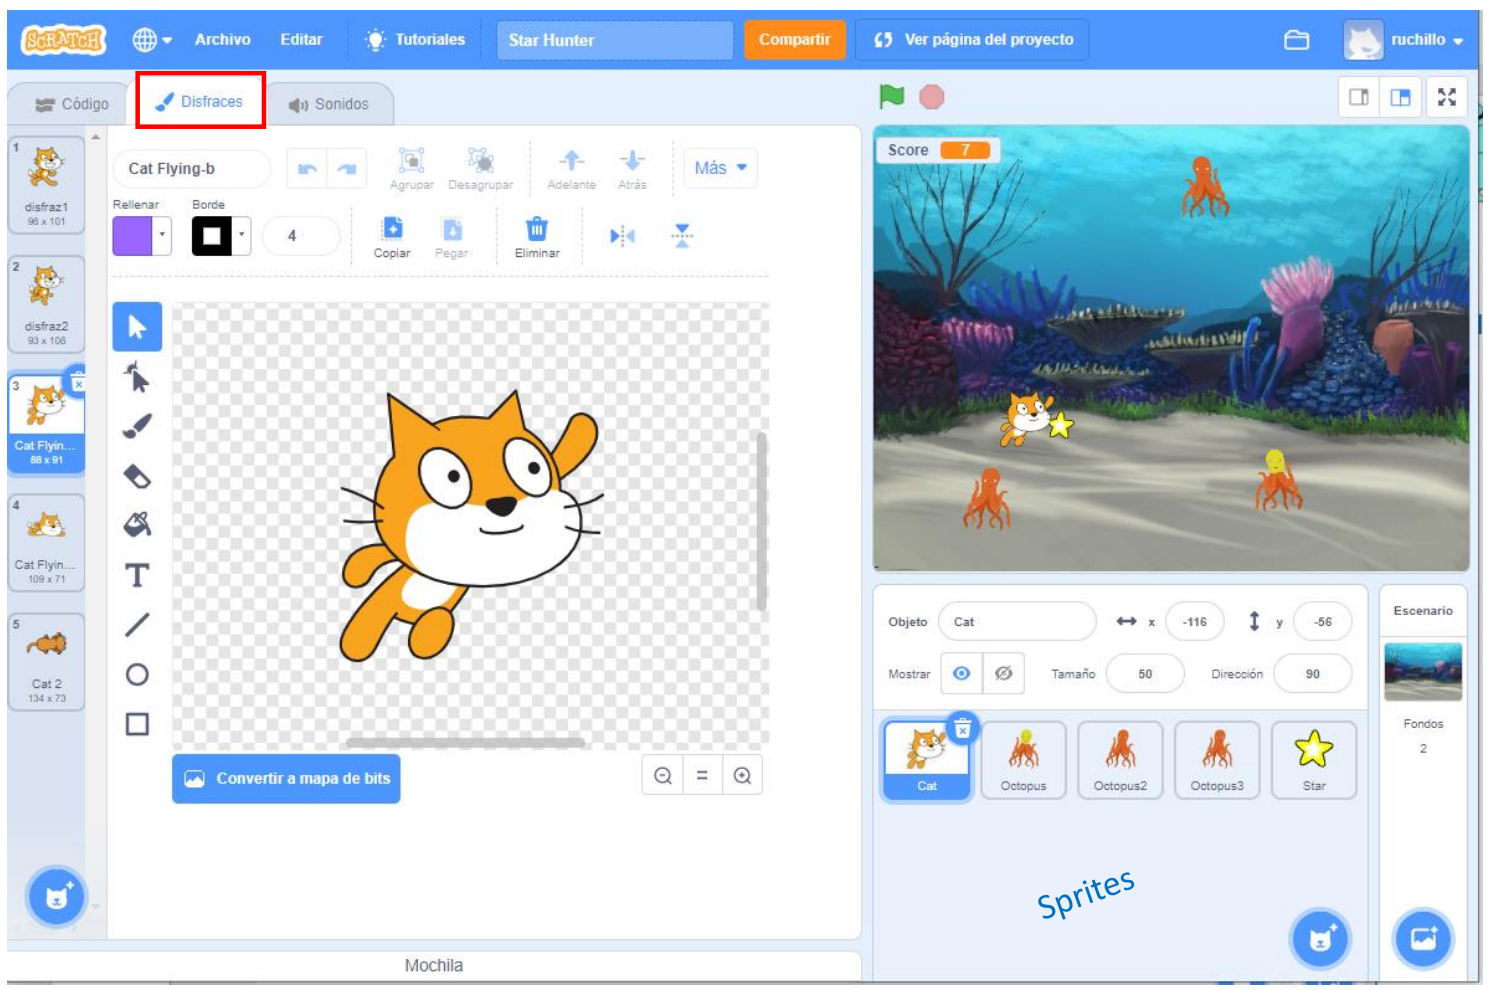This screenshot has width=1489, height=990.
Task: Select the Eraser tool
Action: click(137, 476)
